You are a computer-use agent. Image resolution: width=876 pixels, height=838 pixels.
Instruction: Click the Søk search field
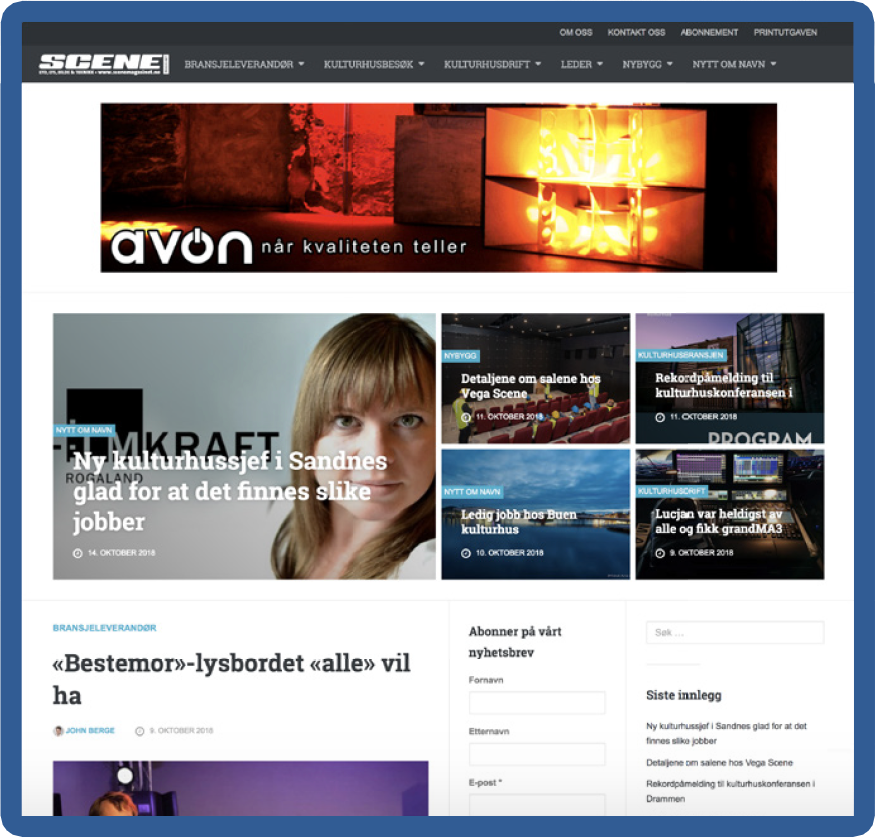735,633
